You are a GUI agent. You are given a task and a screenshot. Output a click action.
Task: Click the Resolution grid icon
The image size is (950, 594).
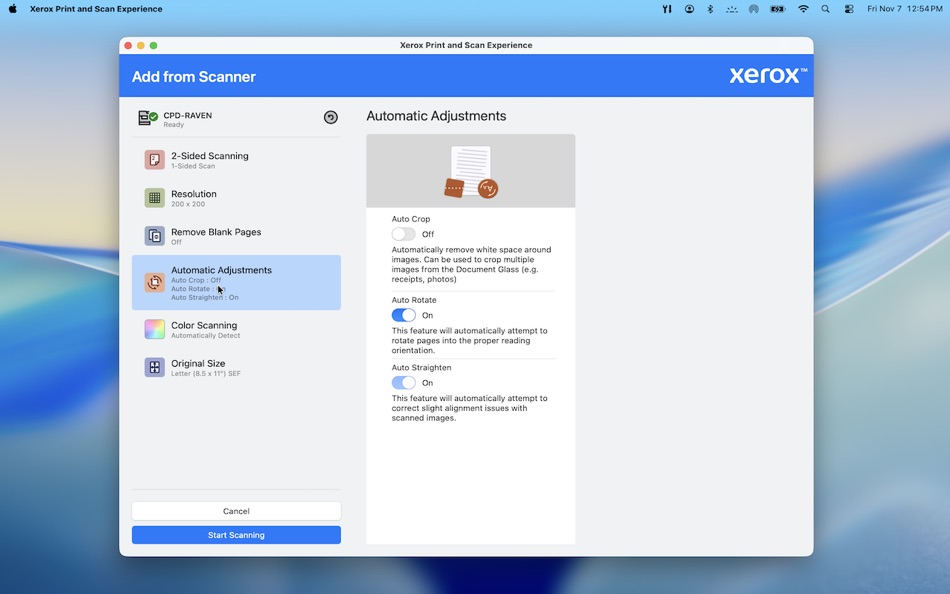pyautogui.click(x=155, y=197)
